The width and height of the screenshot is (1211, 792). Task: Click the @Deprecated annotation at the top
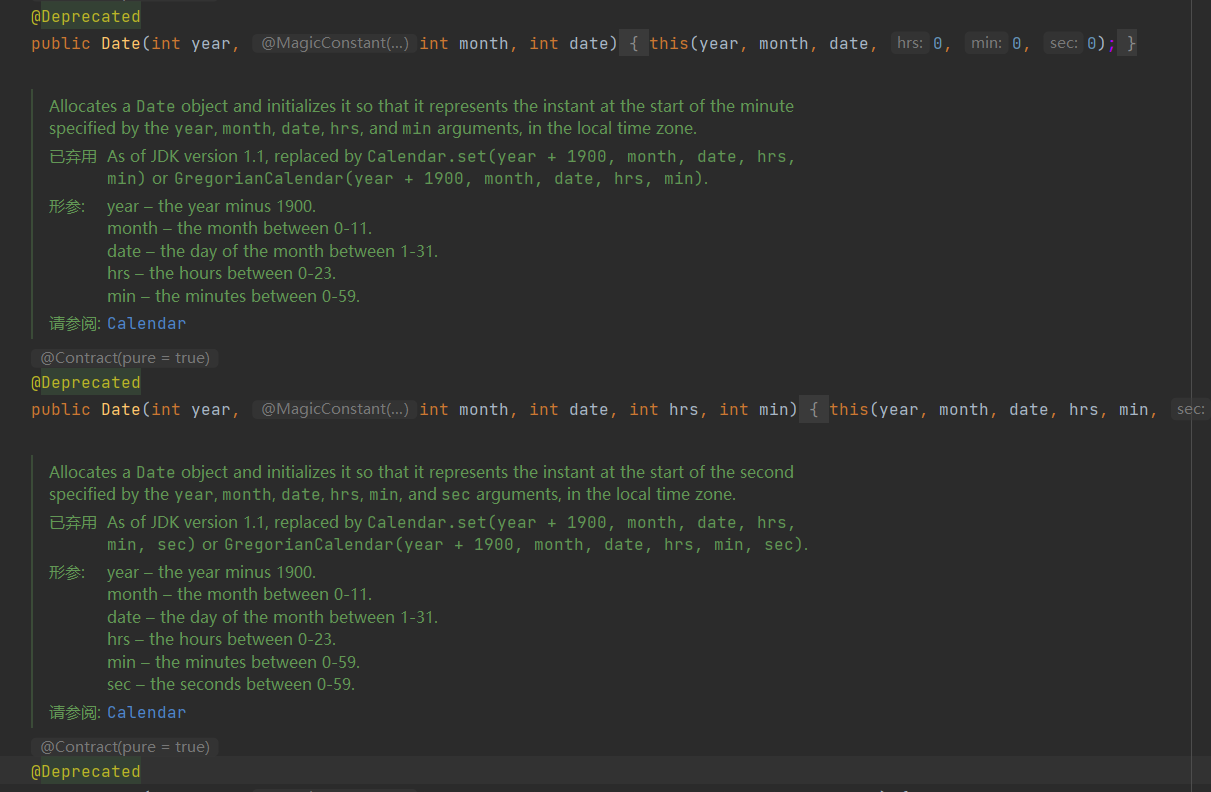86,17
